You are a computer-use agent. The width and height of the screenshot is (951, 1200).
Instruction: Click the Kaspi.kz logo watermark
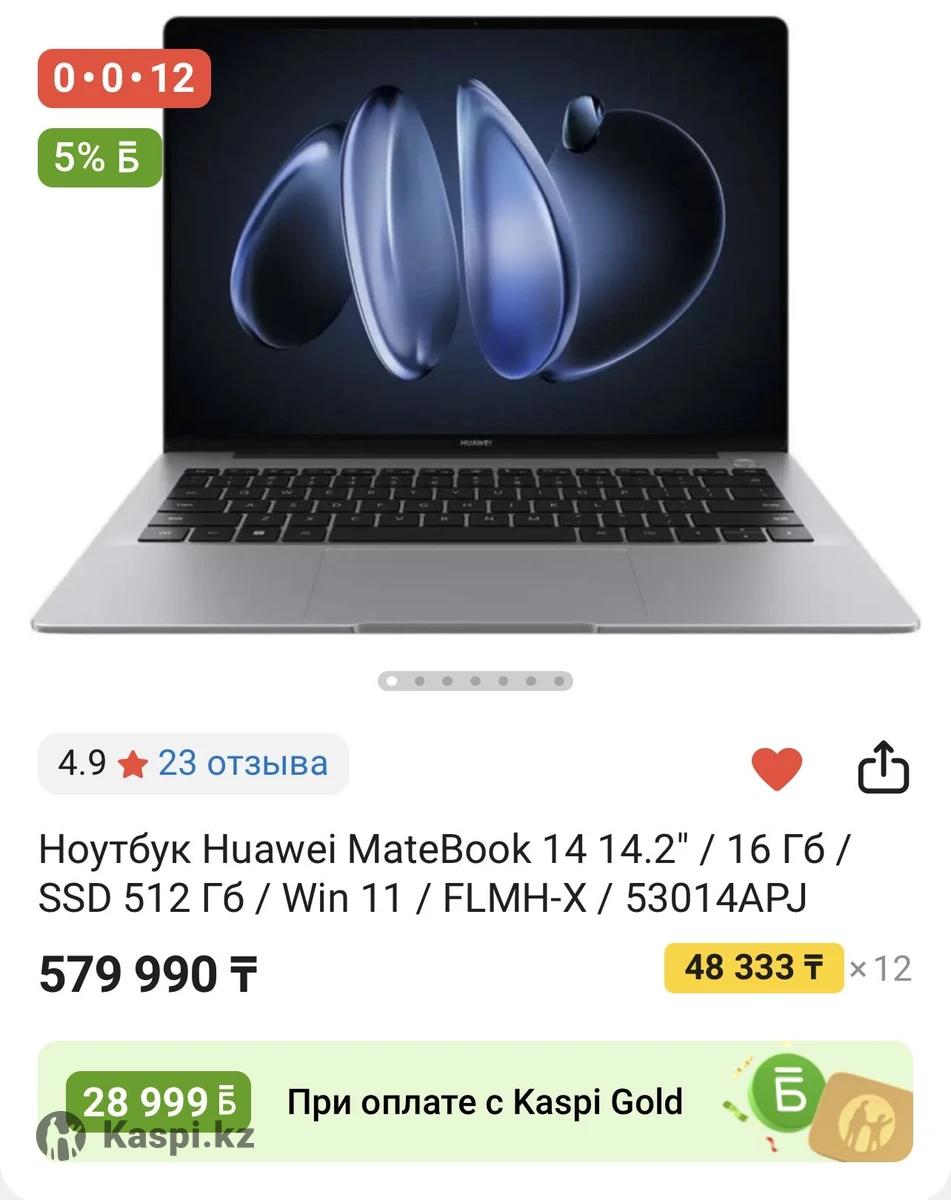click(x=146, y=1136)
